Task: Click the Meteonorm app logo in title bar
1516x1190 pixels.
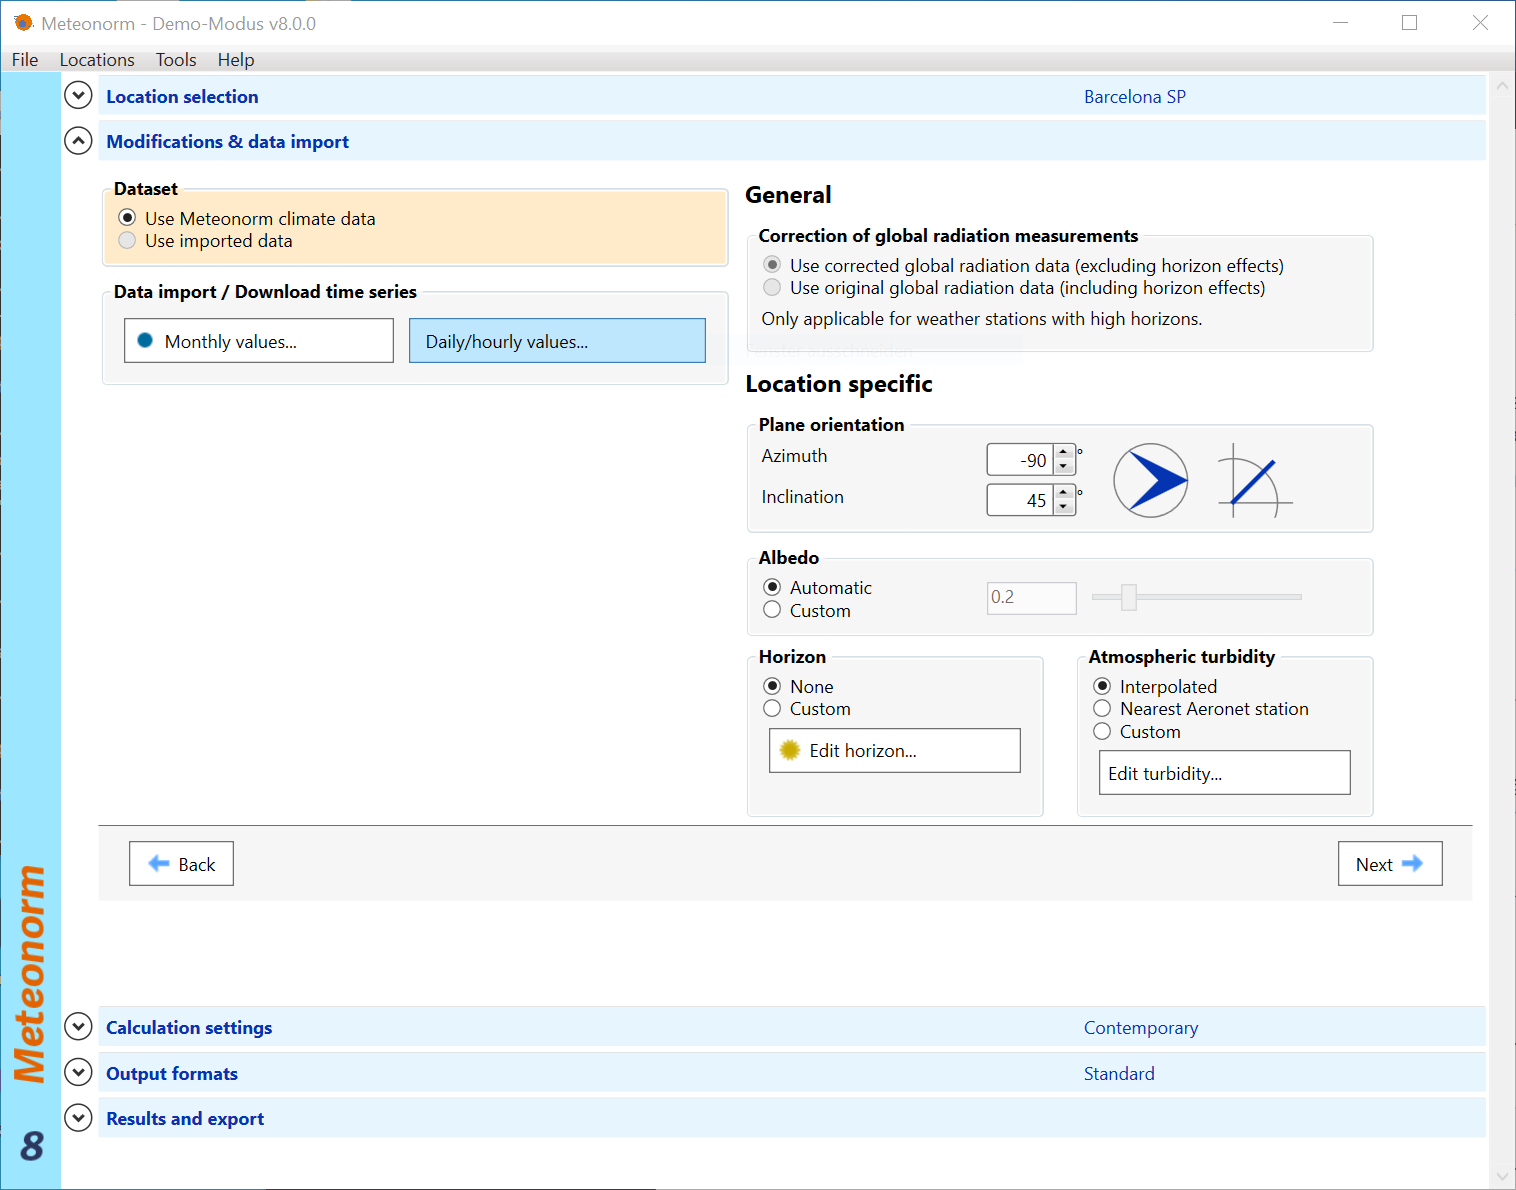Action: coord(23,22)
